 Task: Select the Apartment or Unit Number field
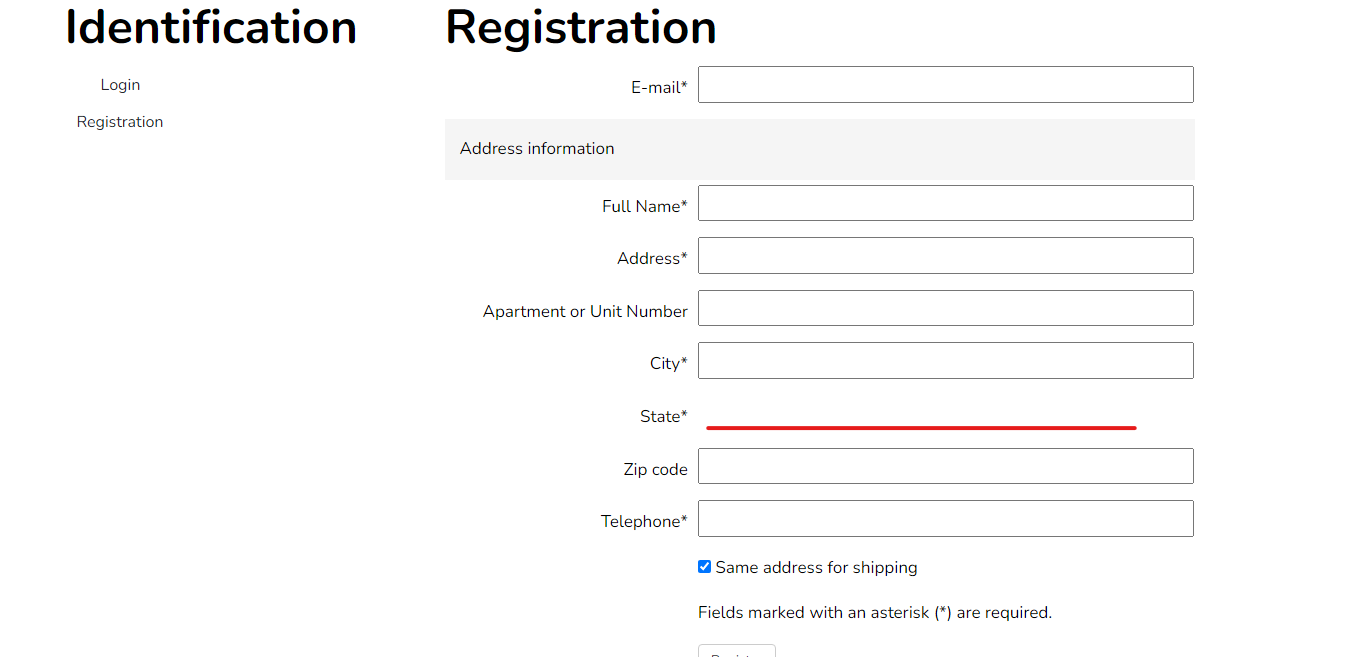coord(945,308)
